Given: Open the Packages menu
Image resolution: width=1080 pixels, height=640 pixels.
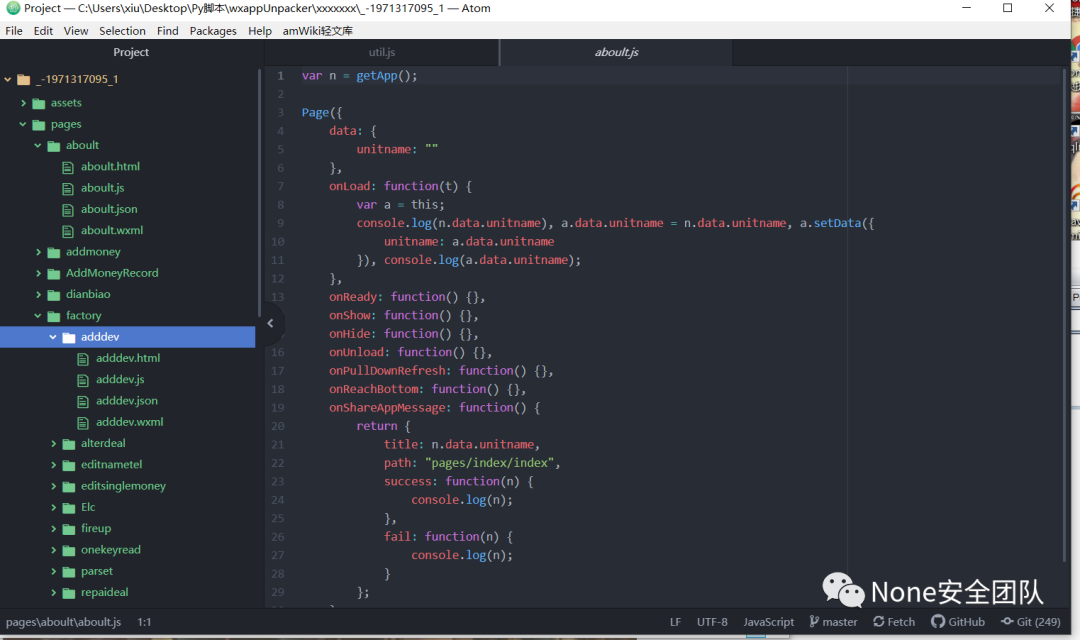Looking at the screenshot, I should 213,31.
